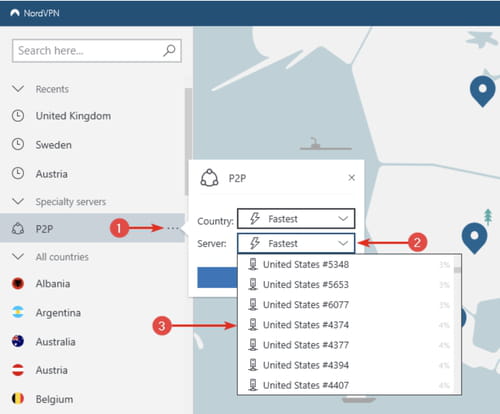This screenshot has height=414, width=500.
Task: Click the Australia flag icon
Action: point(18,341)
